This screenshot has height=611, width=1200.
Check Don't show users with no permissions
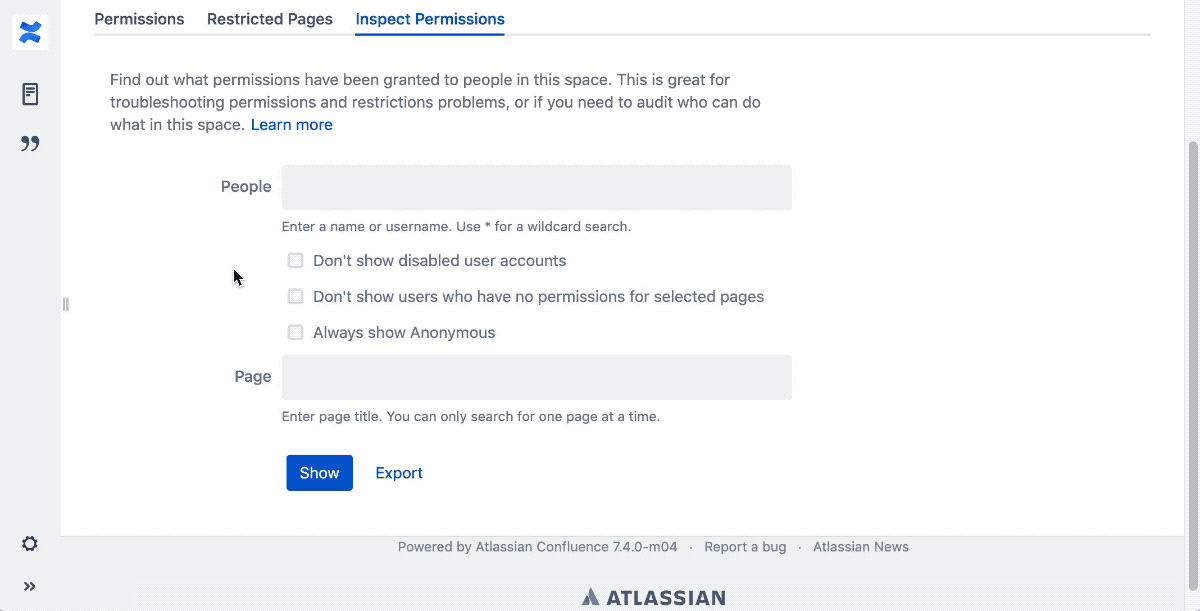296,297
